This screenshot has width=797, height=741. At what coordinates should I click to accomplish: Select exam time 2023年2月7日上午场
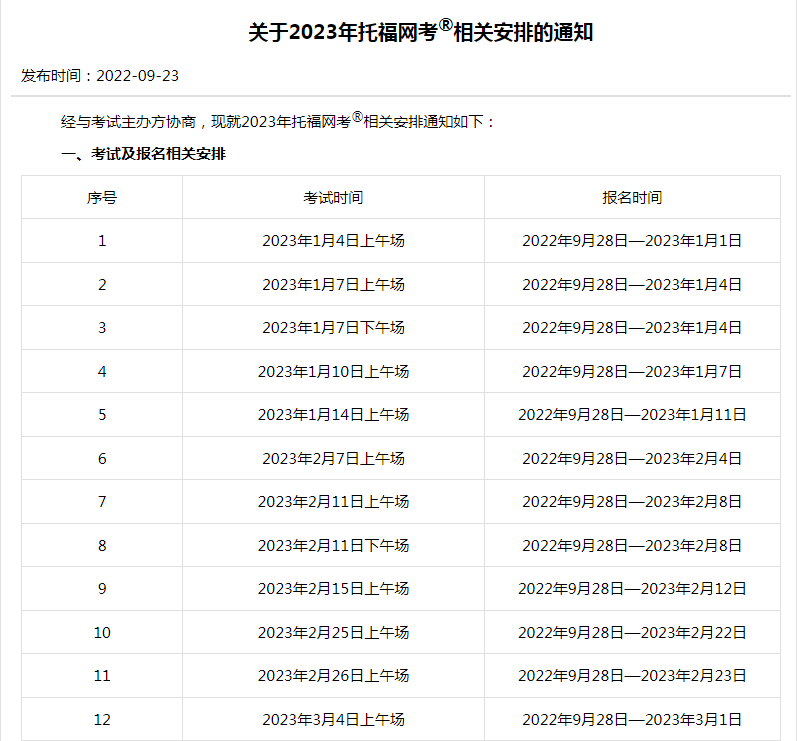(x=333, y=458)
